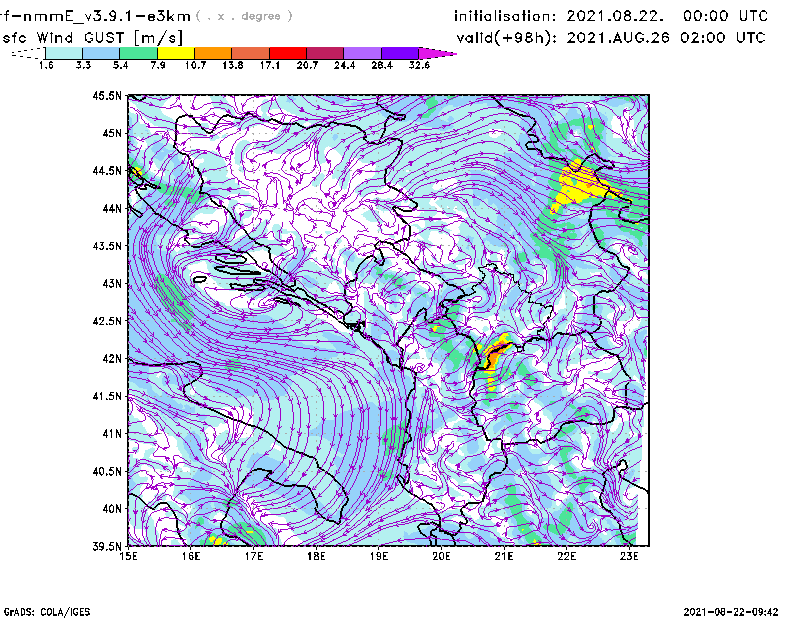This screenshot has width=800, height=618.
Task: Click the 23E longitude axis label
Action: click(x=630, y=556)
